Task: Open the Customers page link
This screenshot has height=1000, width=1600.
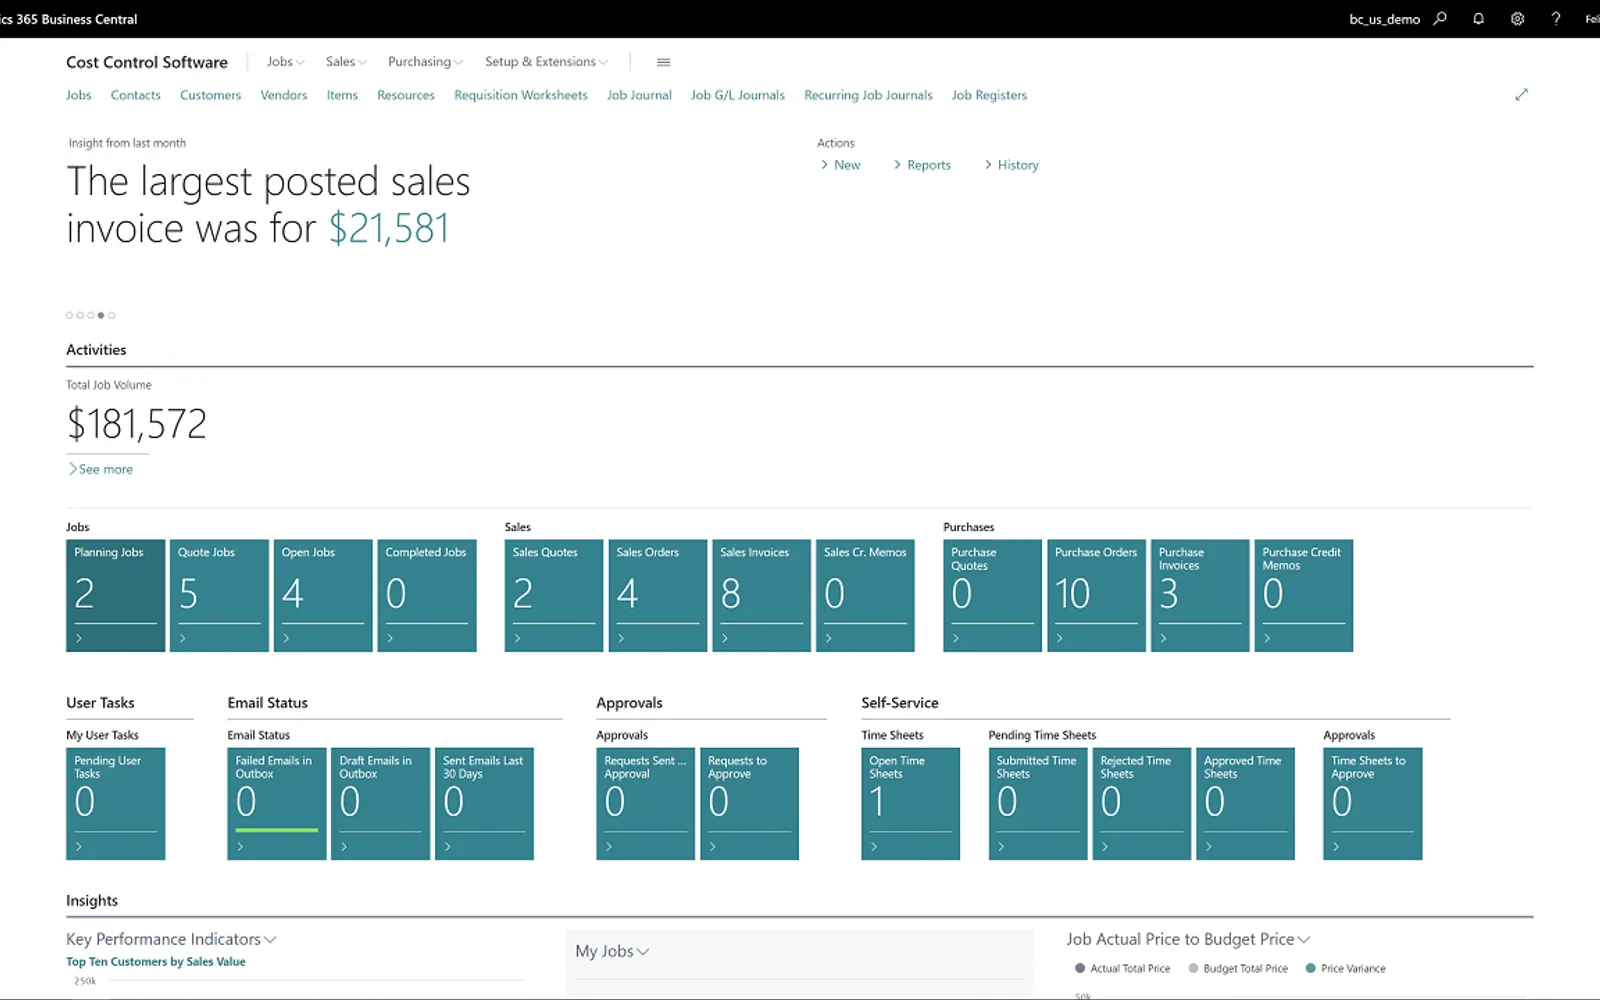Action: point(210,95)
